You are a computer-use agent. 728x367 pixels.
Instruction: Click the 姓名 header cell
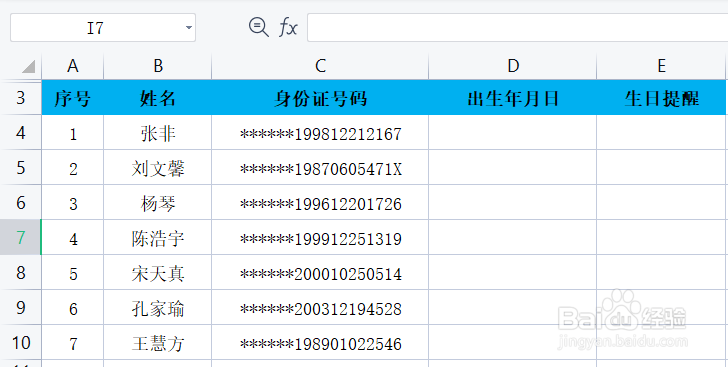click(158, 98)
